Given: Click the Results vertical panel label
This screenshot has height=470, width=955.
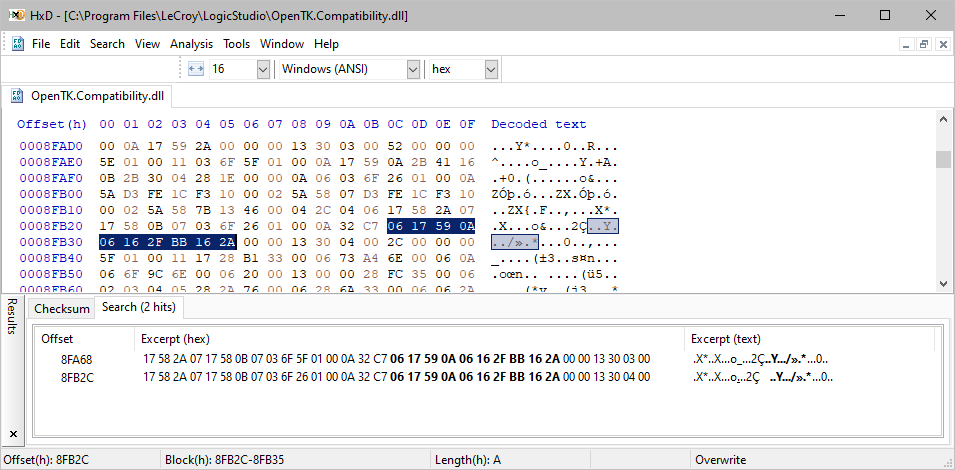Looking at the screenshot, I should click(x=12, y=317).
